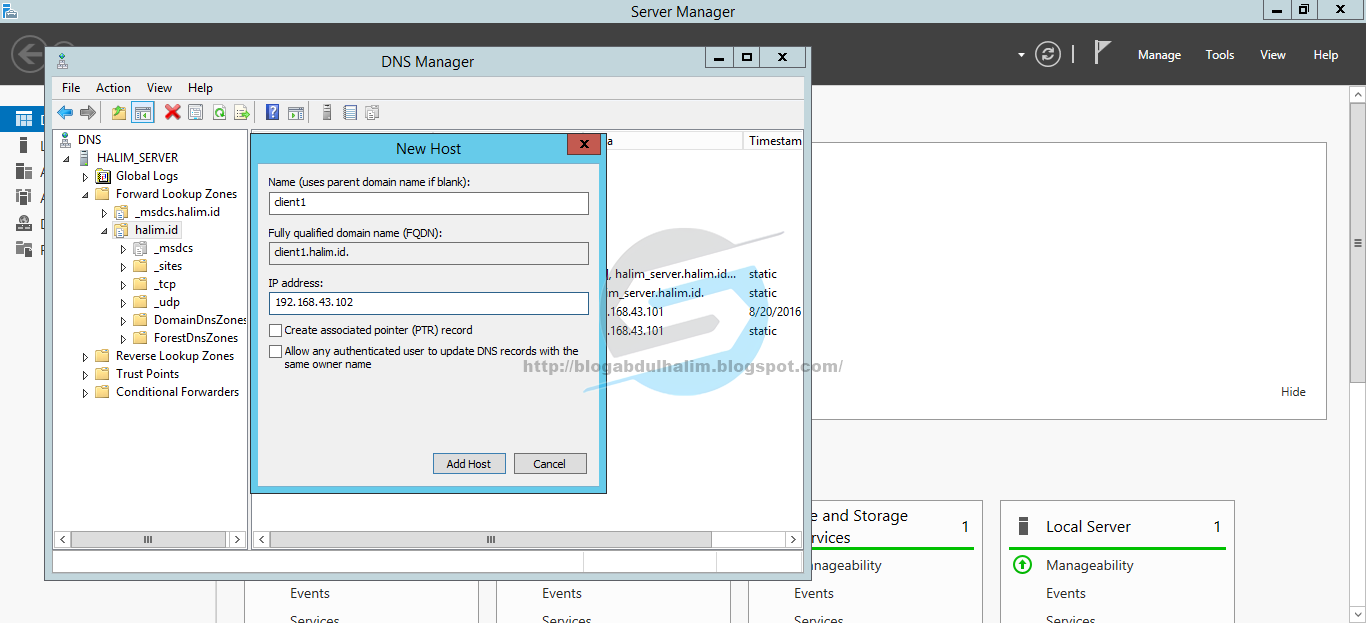Click the Export List toolbar icon
Screen dimensions: 1366x623
[x=241, y=113]
